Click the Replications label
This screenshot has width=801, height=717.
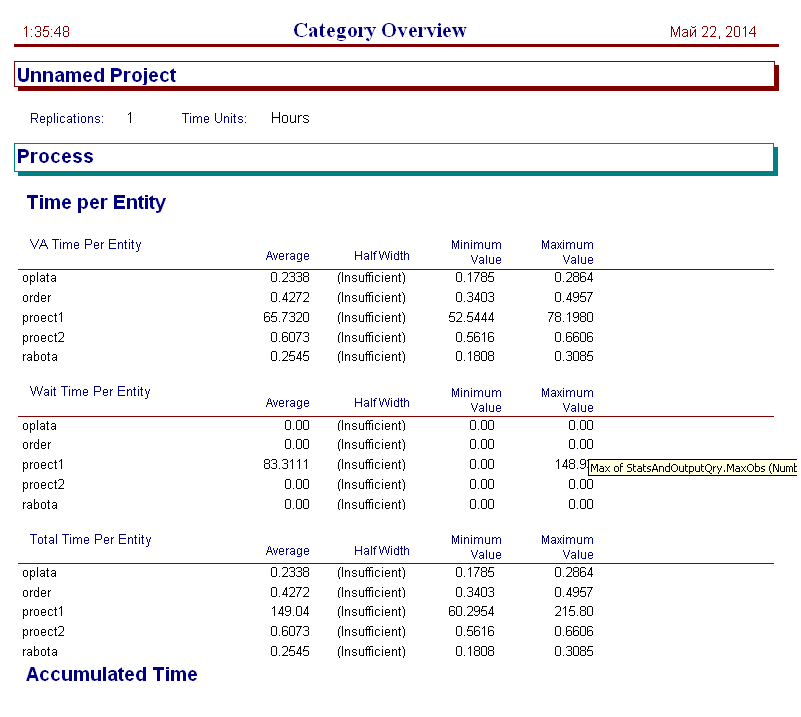coord(67,118)
